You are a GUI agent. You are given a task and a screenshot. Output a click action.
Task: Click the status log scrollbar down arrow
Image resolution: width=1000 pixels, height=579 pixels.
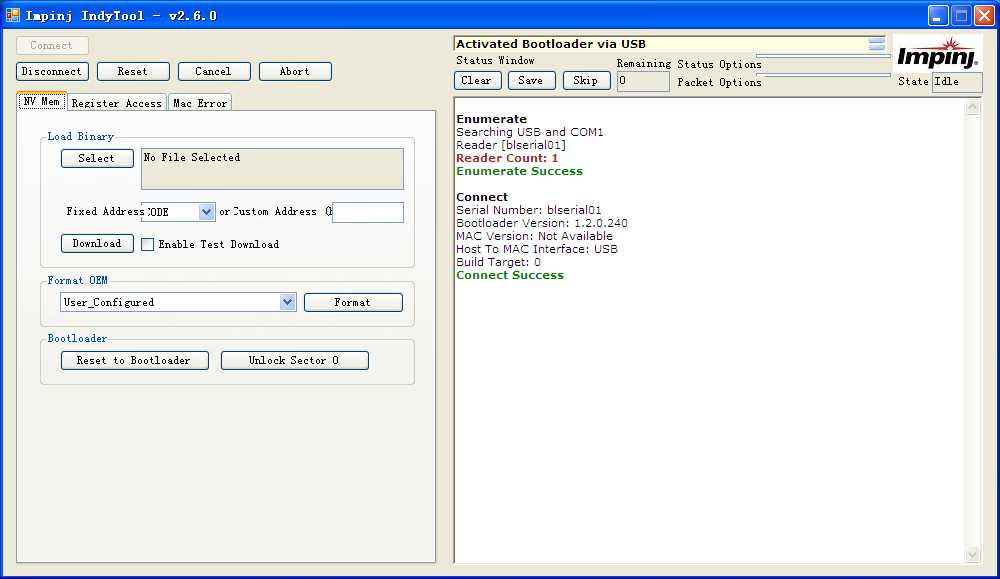[973, 554]
